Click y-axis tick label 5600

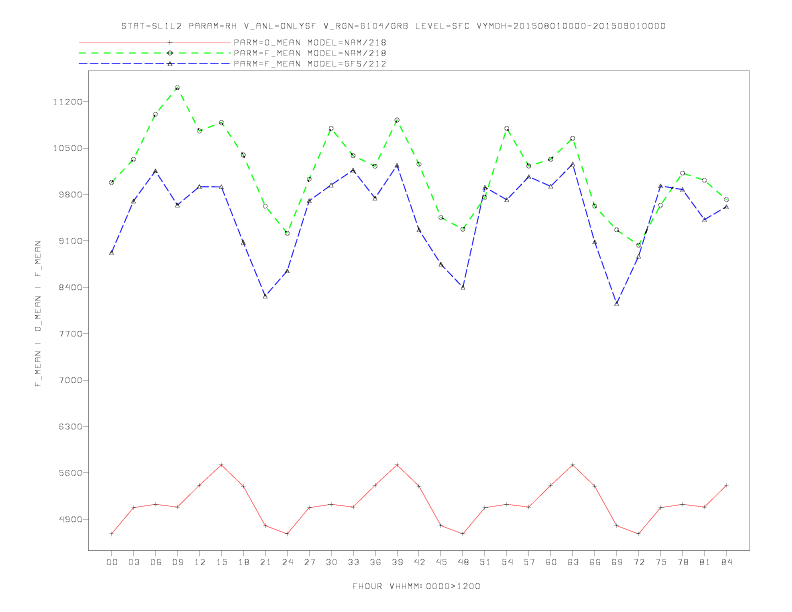70,473
